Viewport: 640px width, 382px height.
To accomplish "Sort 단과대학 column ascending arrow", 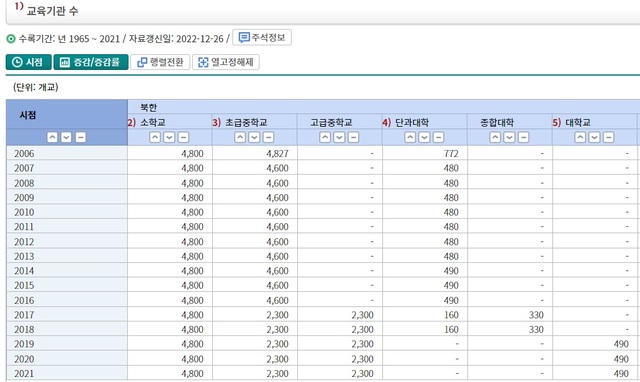I will coord(410,138).
